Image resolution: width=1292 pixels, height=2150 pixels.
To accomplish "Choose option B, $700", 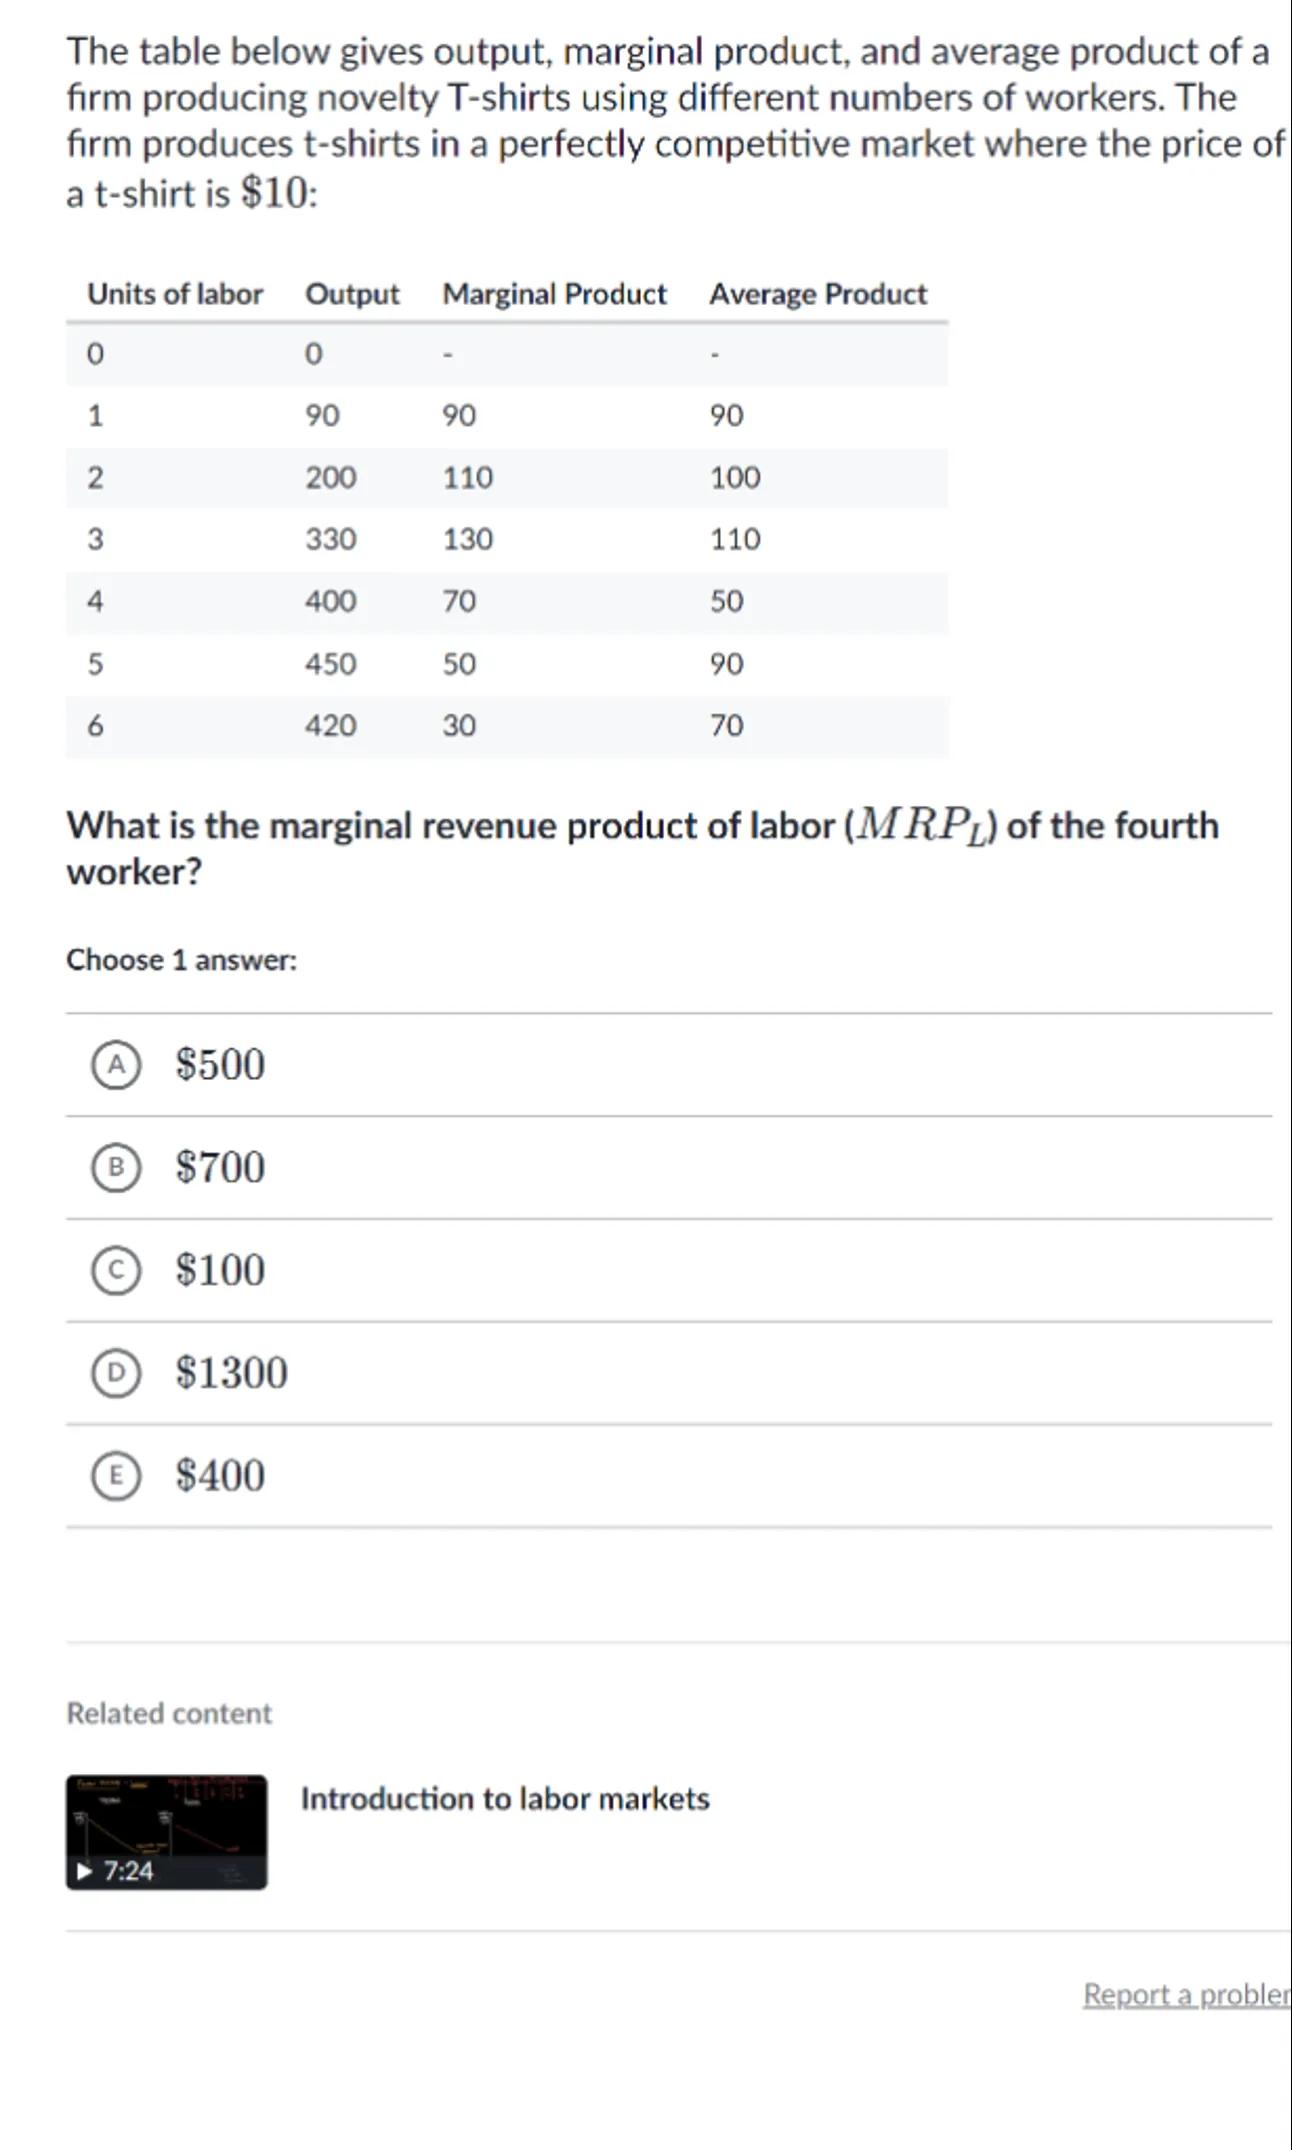I will [x=116, y=1167].
